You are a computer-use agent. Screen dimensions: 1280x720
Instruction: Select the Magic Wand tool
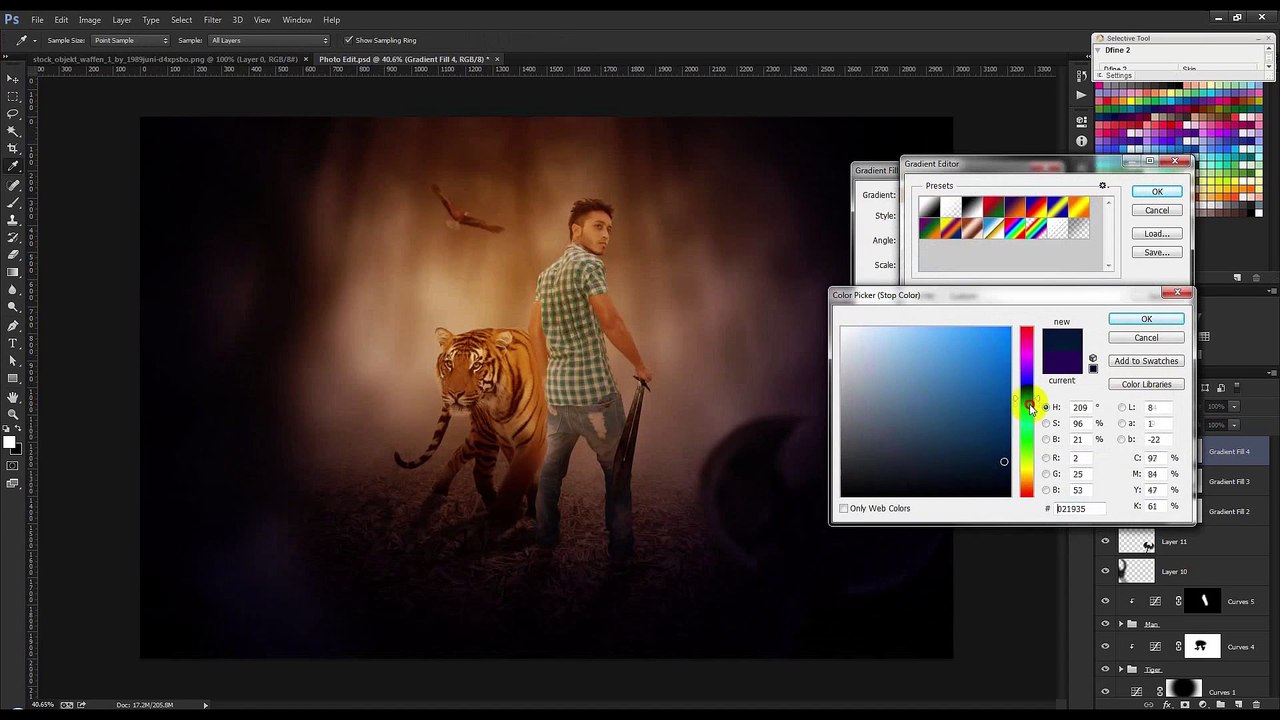(13, 131)
